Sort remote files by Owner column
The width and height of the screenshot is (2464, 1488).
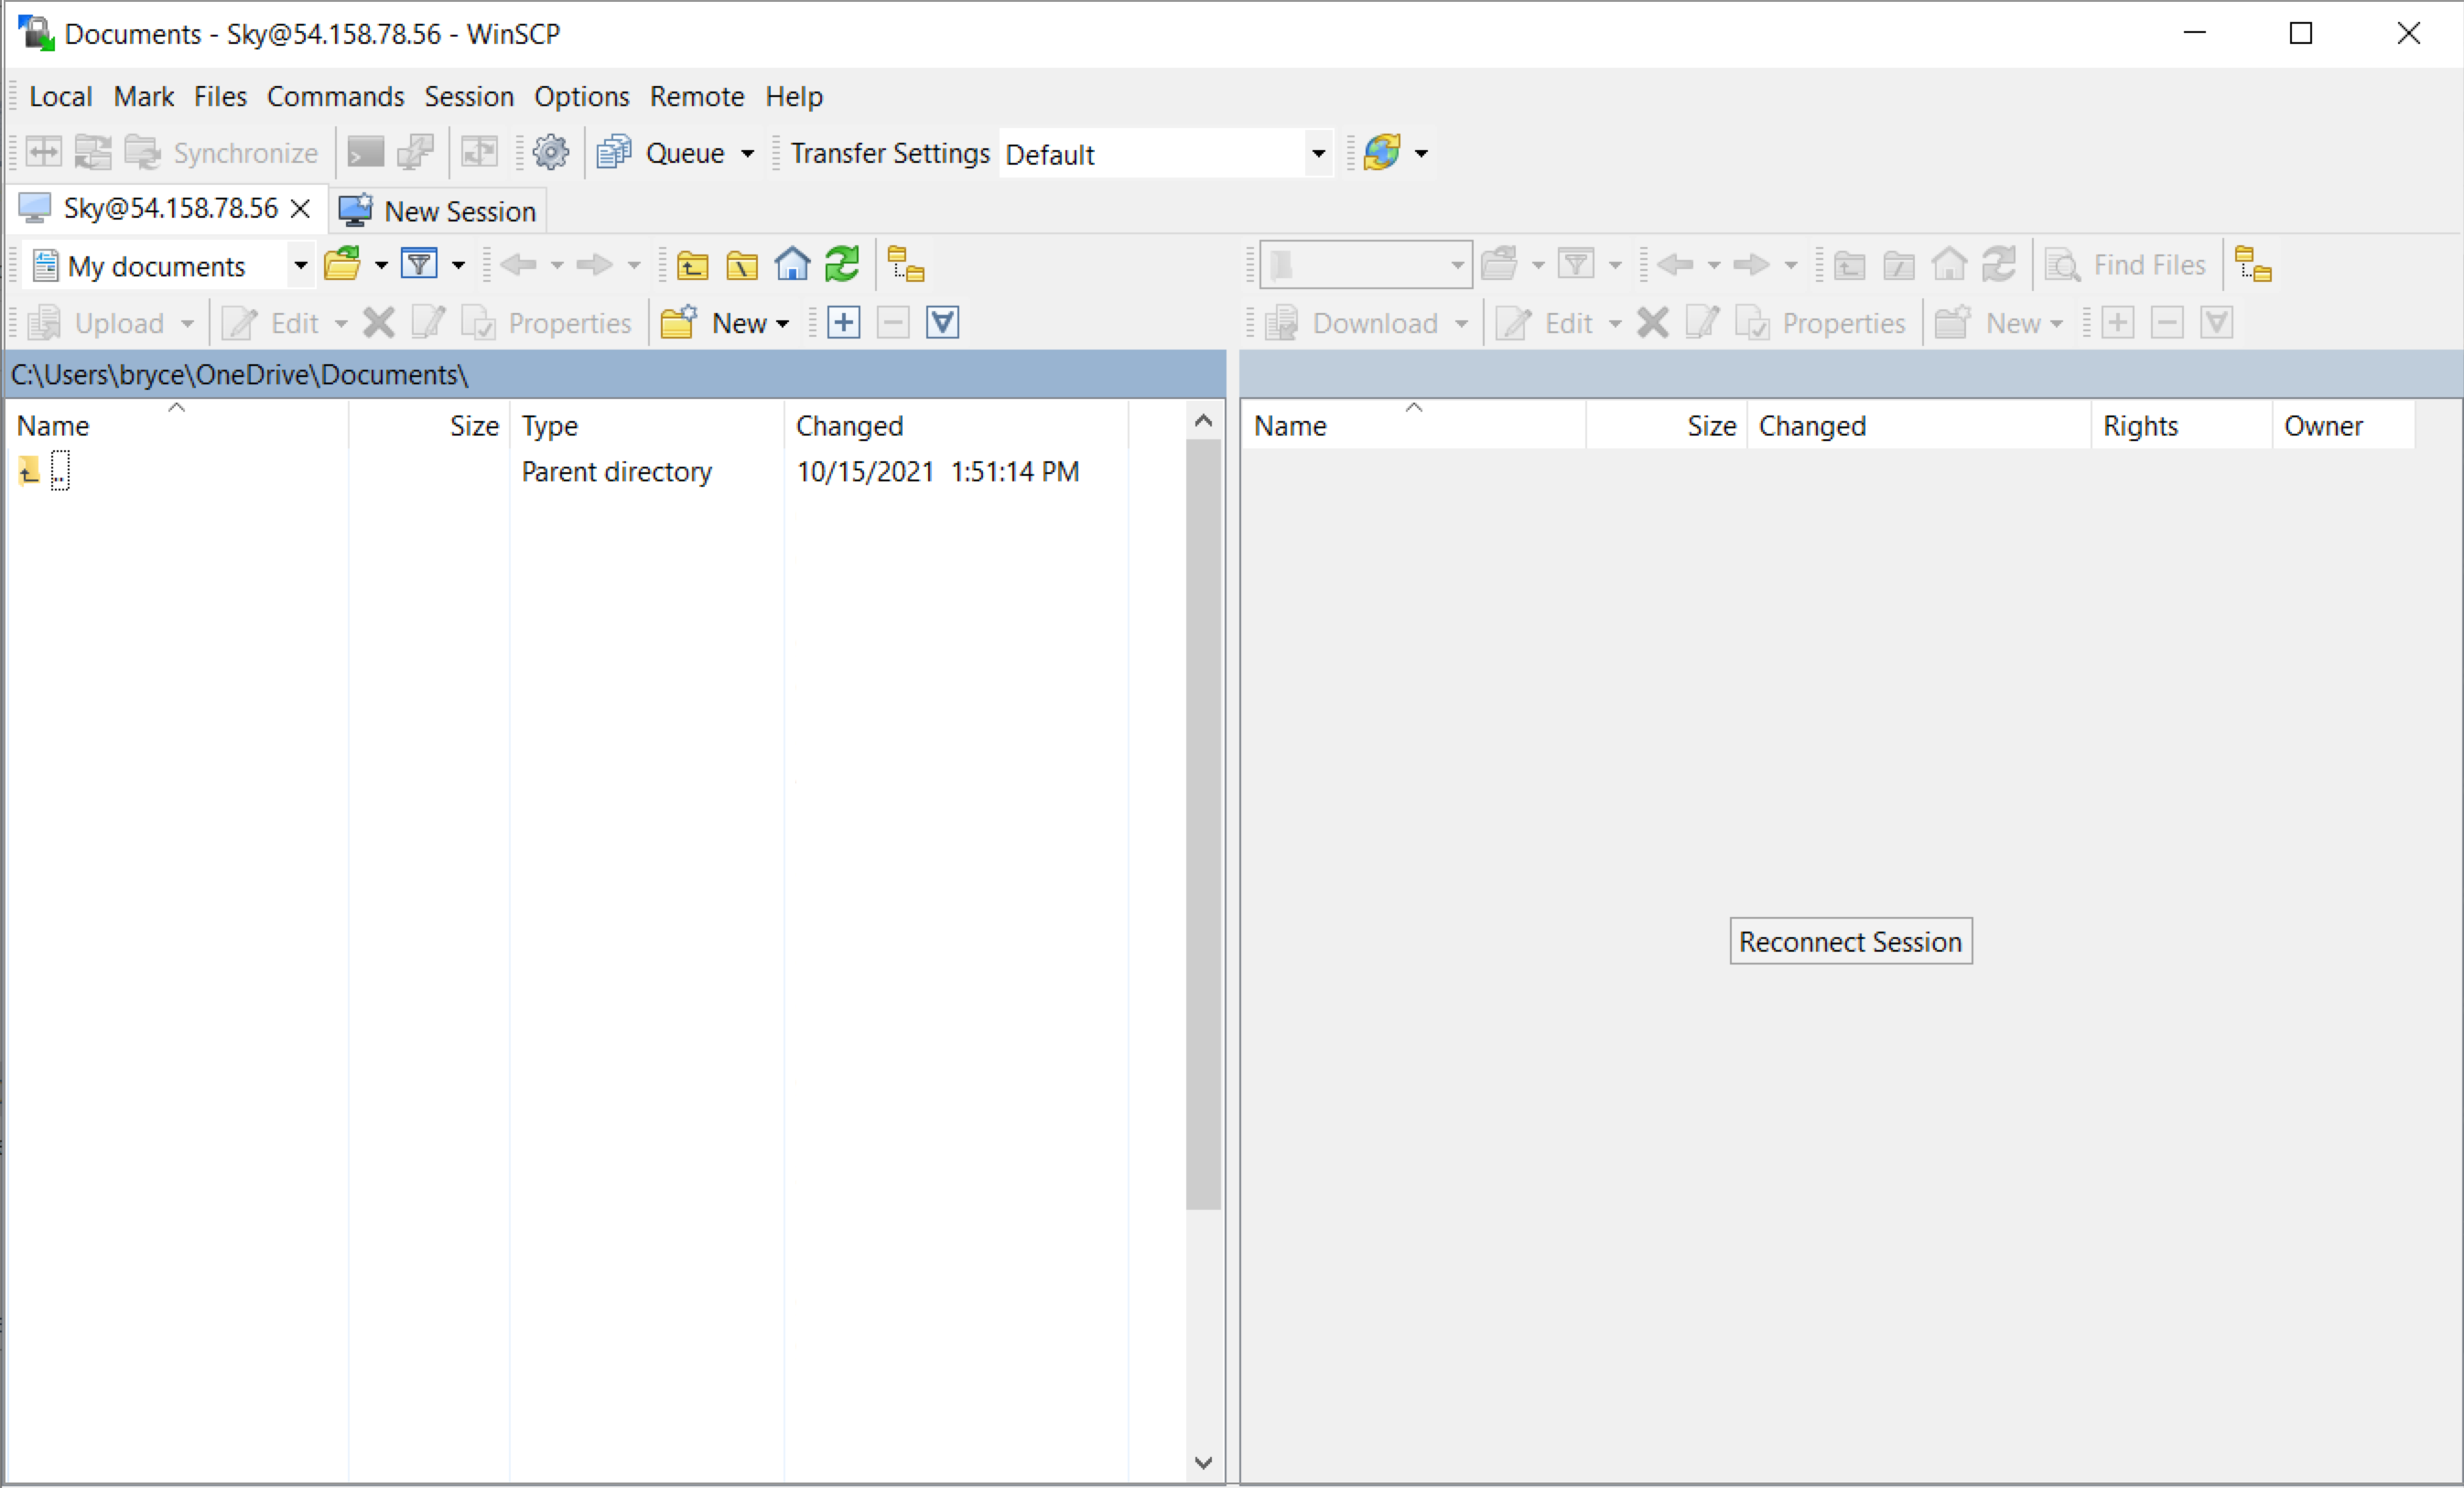click(x=2343, y=425)
